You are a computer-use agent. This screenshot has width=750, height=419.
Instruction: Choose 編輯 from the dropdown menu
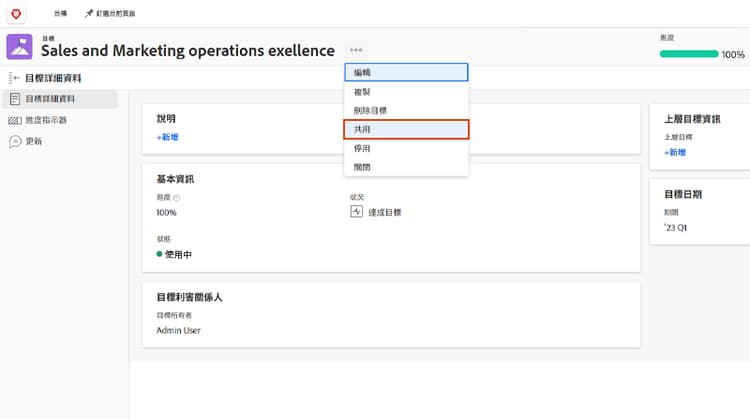click(405, 72)
